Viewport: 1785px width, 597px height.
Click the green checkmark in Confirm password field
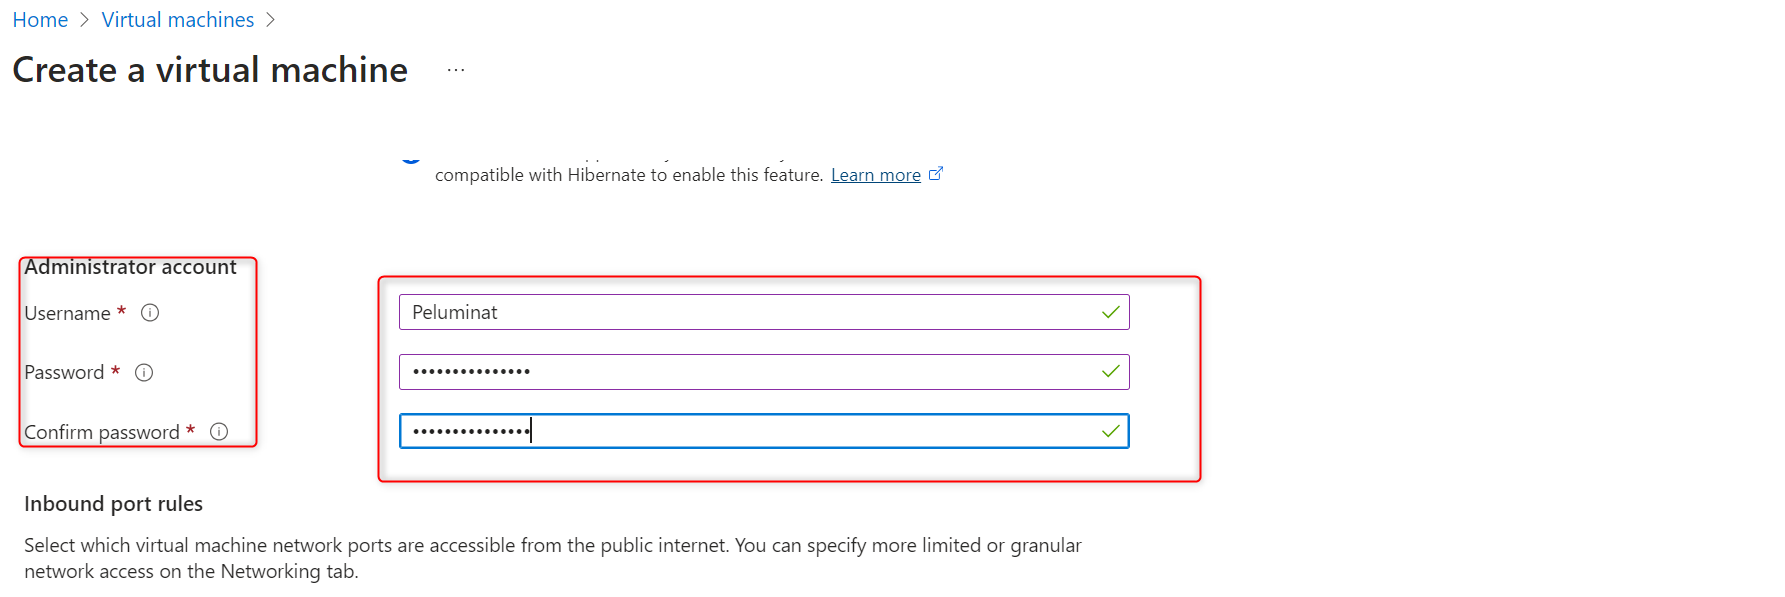tap(1110, 431)
